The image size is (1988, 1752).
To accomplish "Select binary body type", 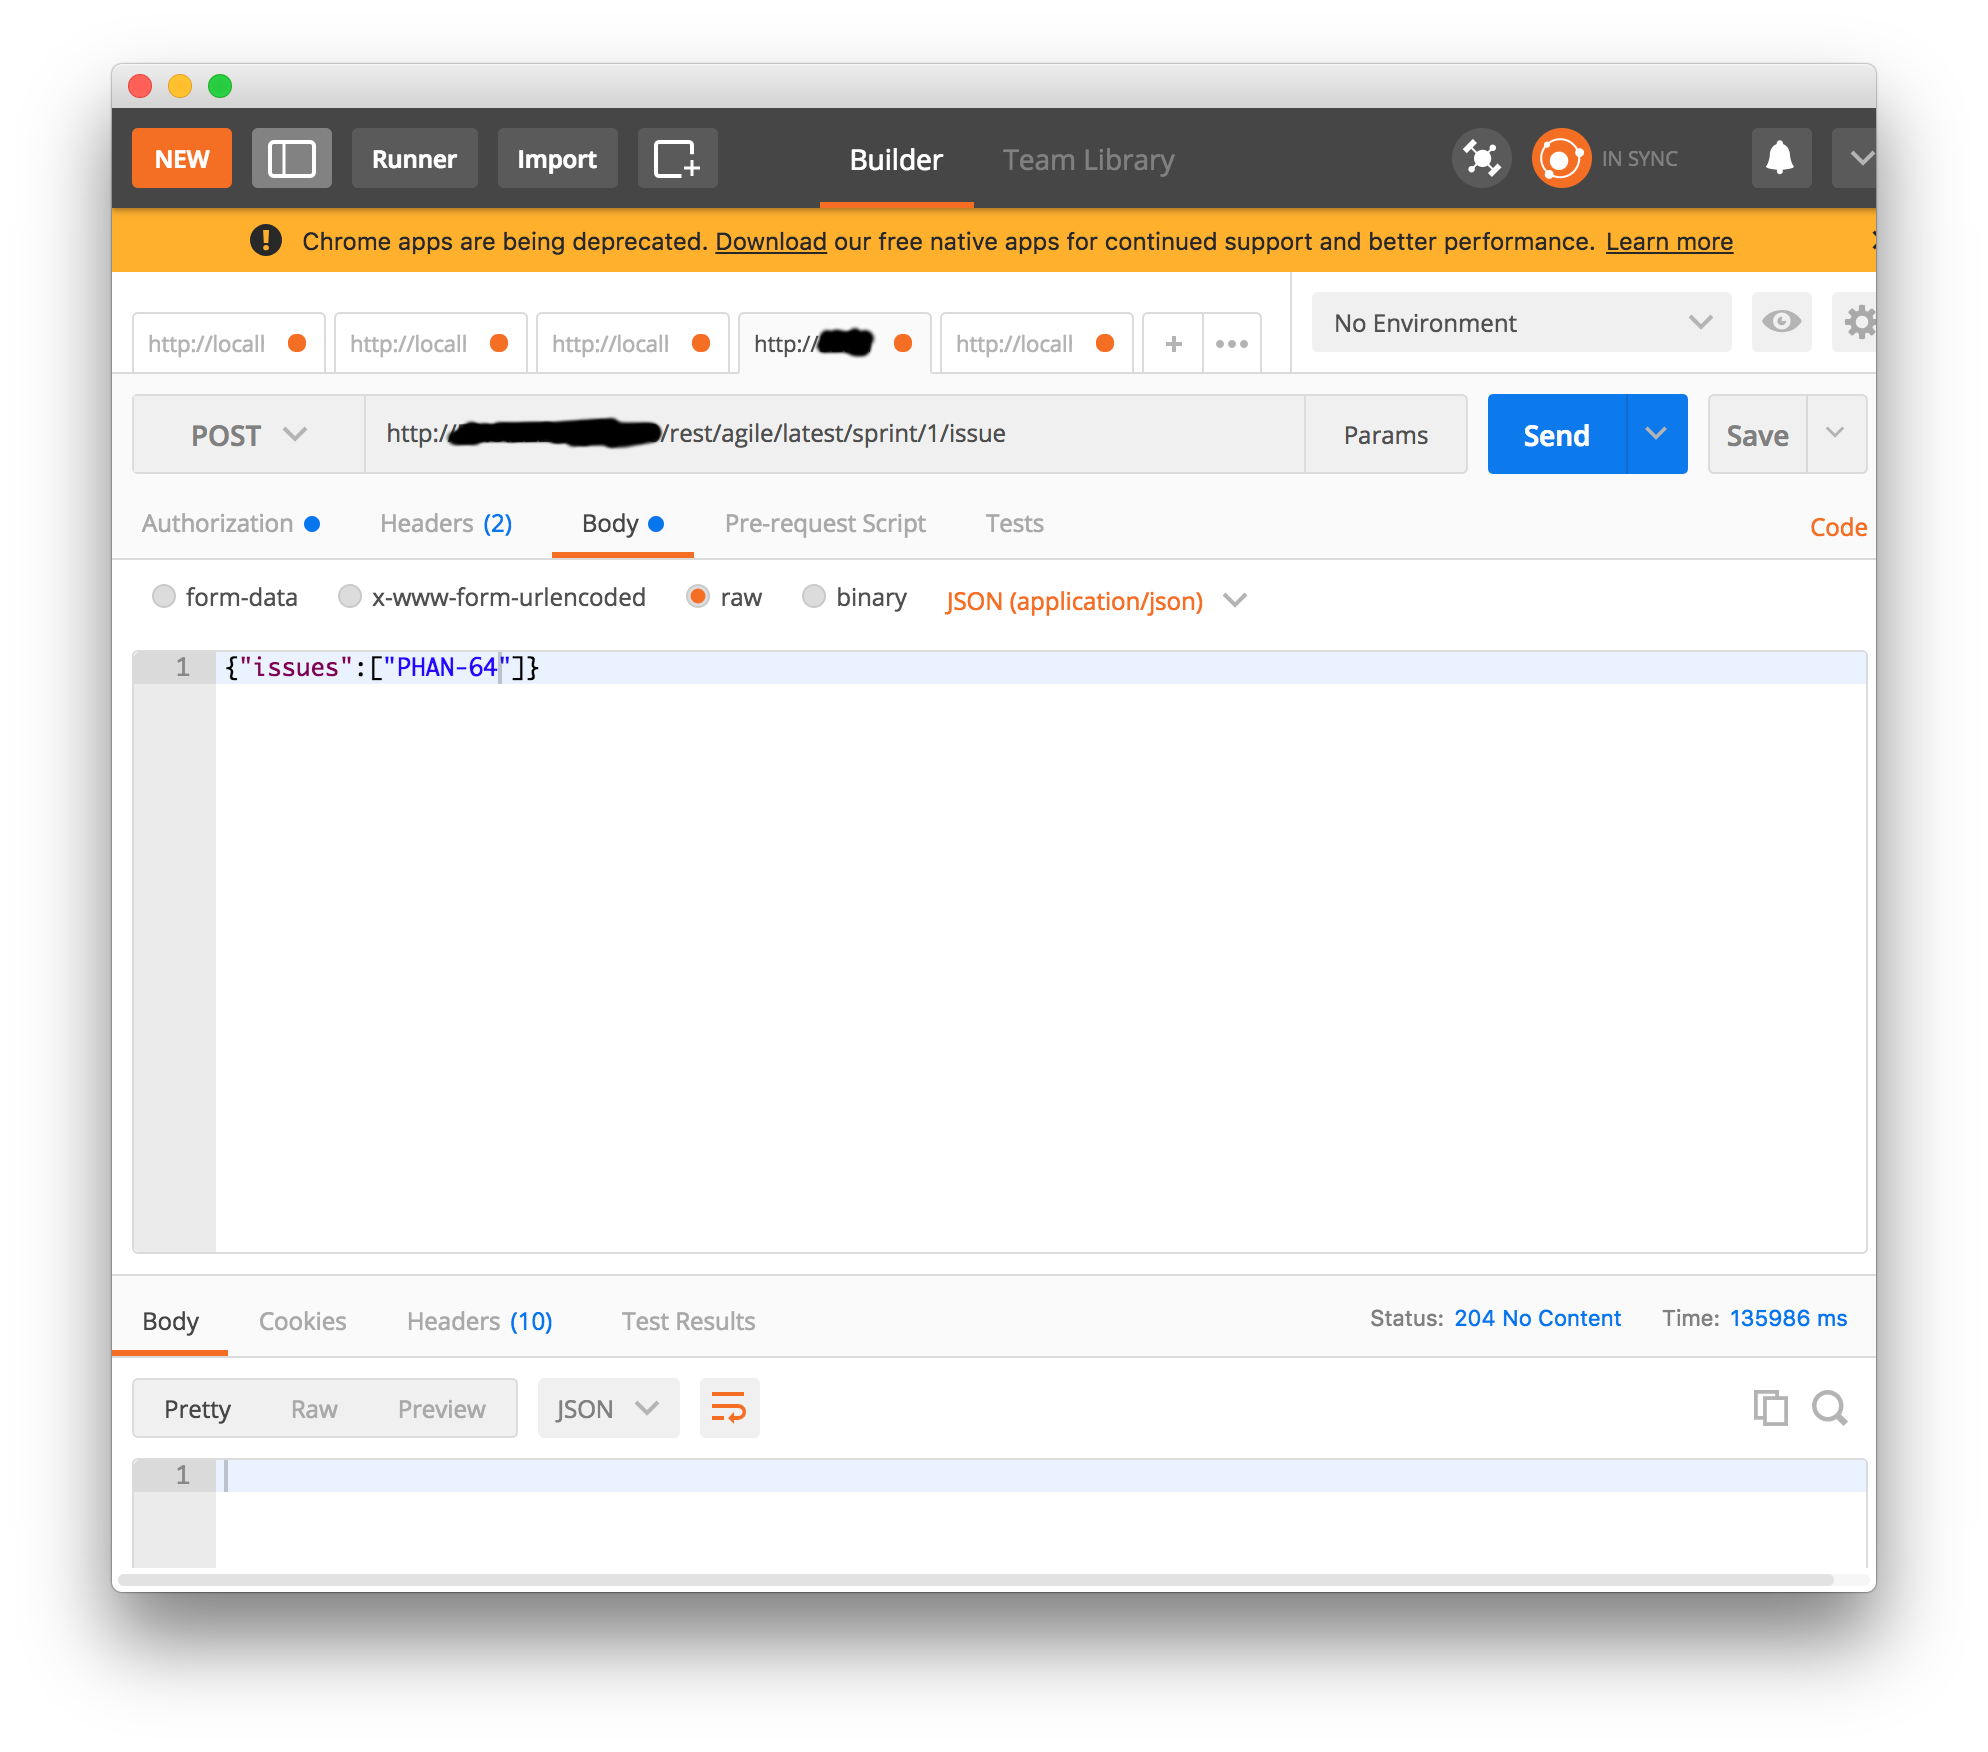I will click(x=814, y=597).
